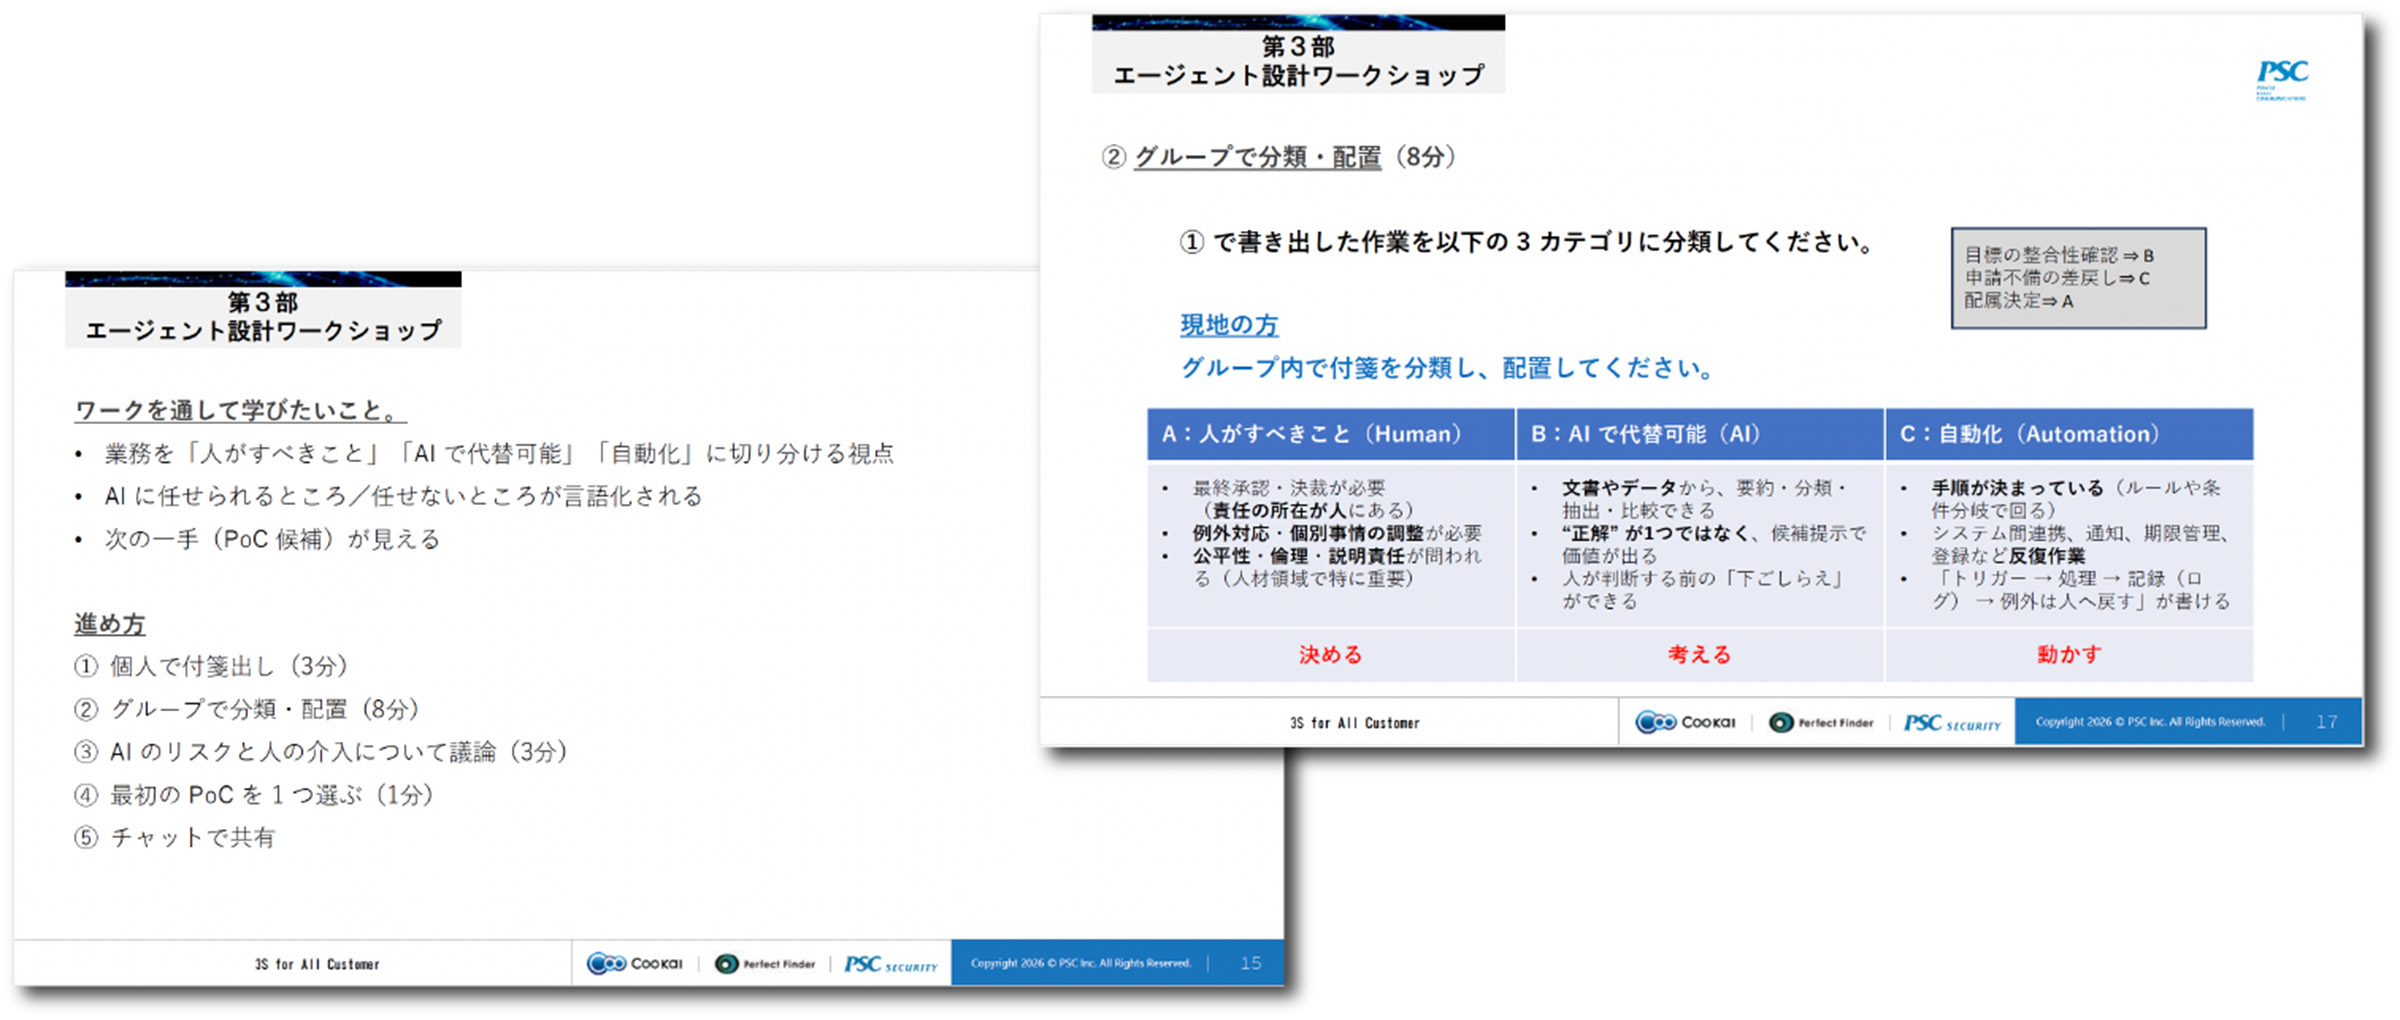
Task: Click the Cookai logo on slide 15
Action: pos(636,963)
